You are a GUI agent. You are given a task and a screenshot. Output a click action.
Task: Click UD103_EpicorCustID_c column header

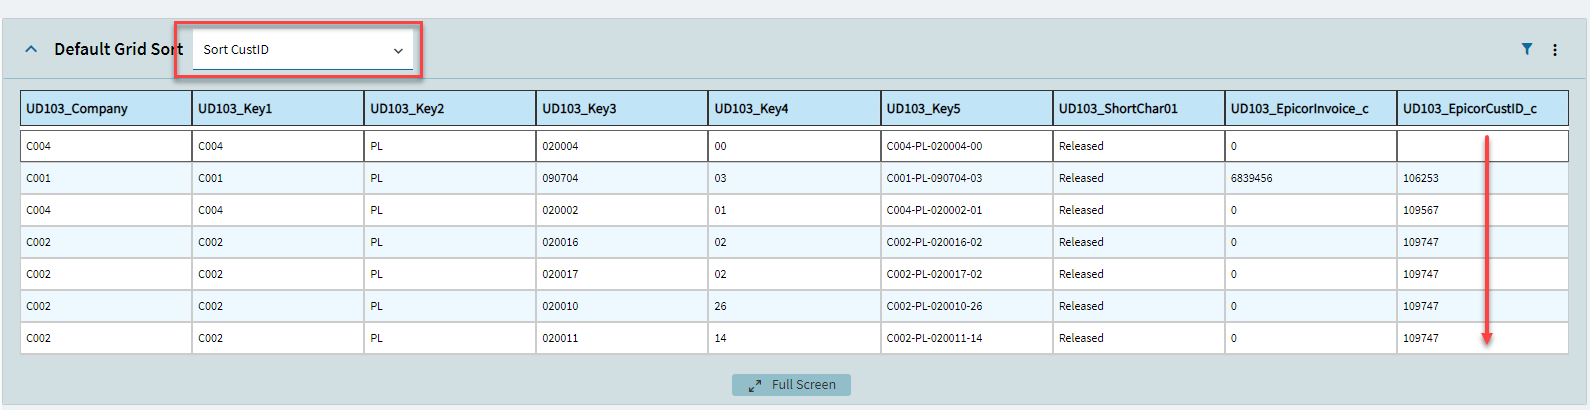click(x=1483, y=108)
